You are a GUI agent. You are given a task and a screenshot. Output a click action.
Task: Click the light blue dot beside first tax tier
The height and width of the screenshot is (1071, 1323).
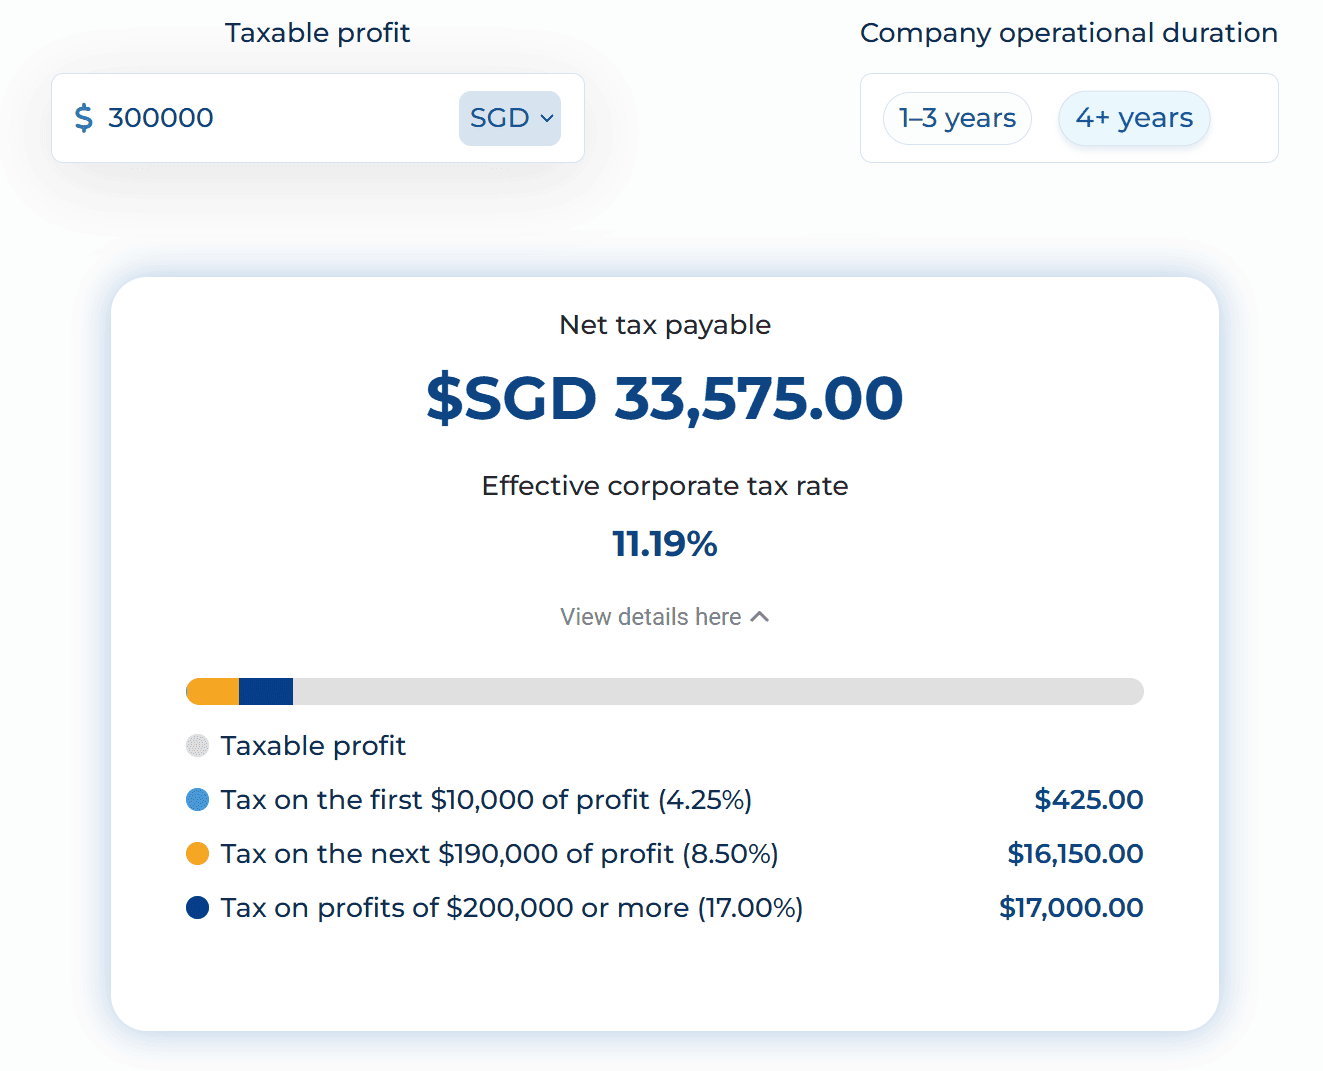tap(198, 799)
